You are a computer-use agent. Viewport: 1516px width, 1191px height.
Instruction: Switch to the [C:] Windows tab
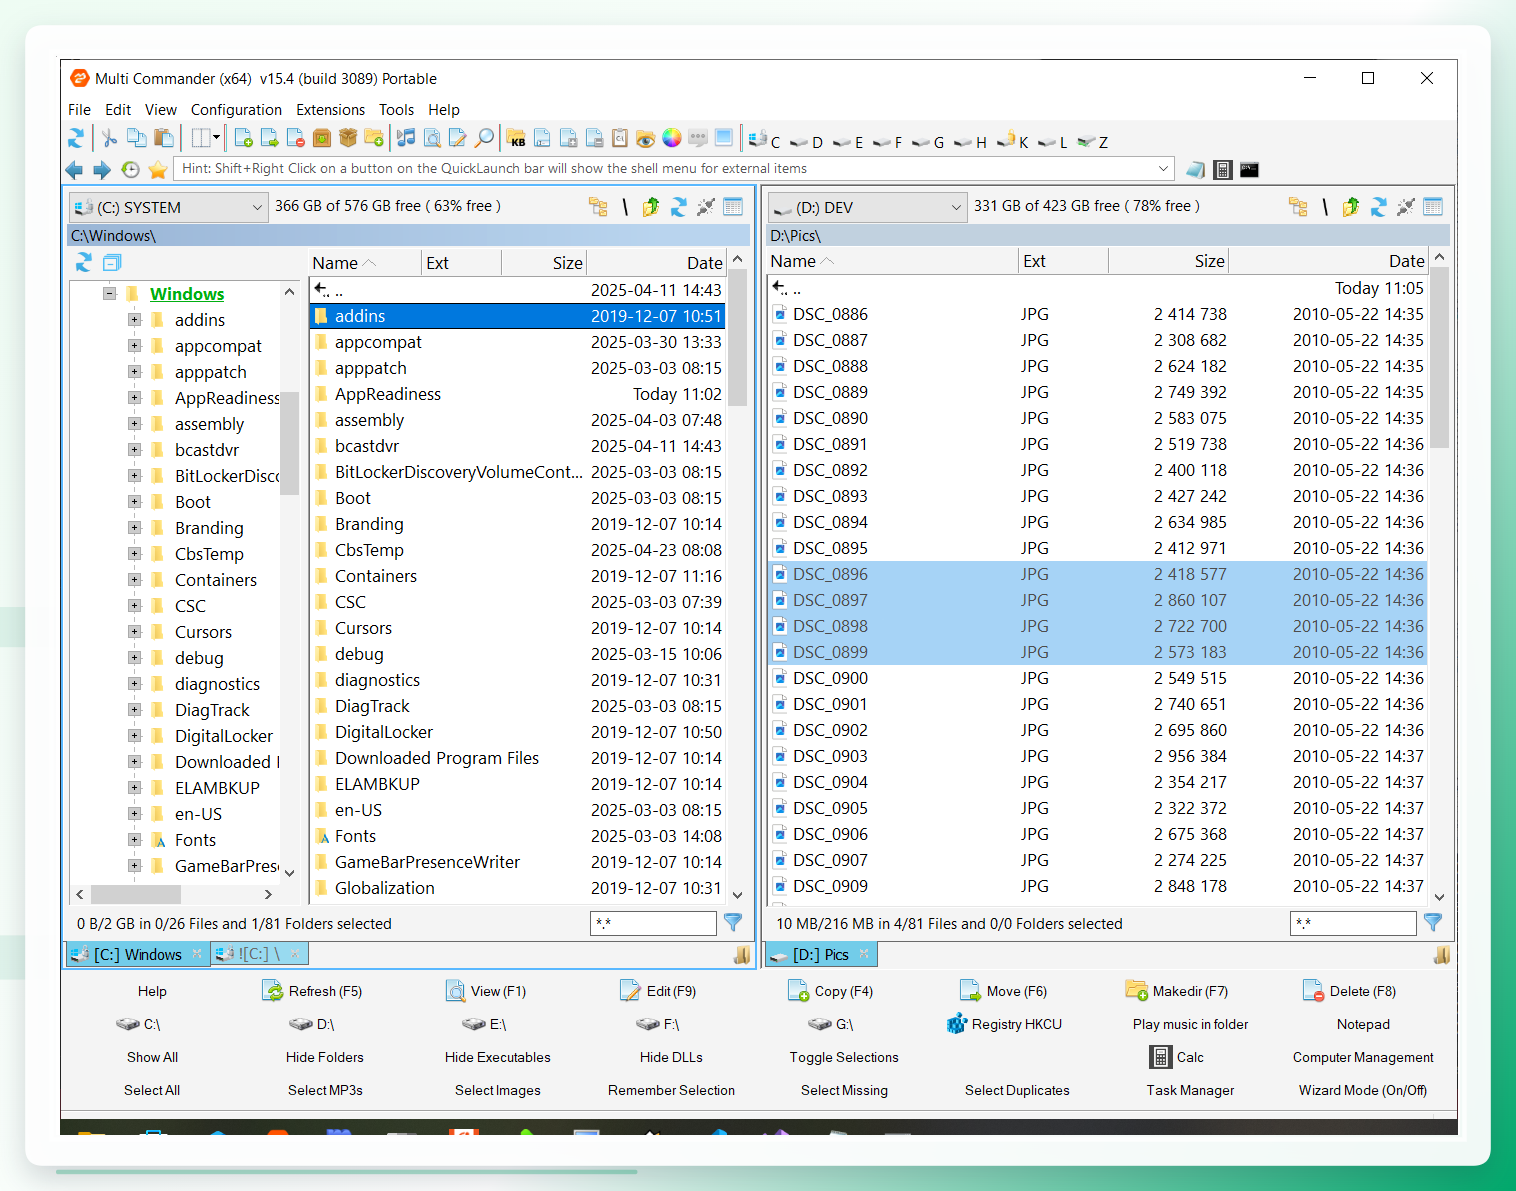click(136, 954)
